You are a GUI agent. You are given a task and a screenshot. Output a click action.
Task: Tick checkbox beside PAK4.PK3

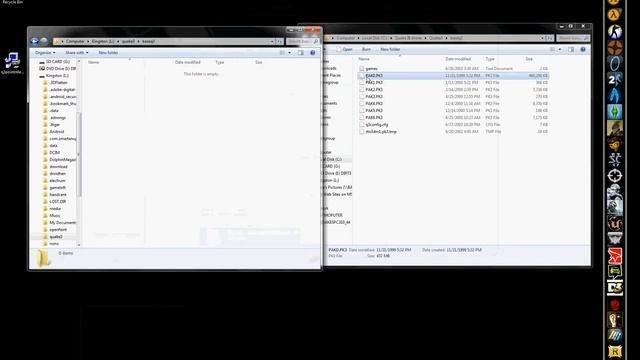point(362,103)
